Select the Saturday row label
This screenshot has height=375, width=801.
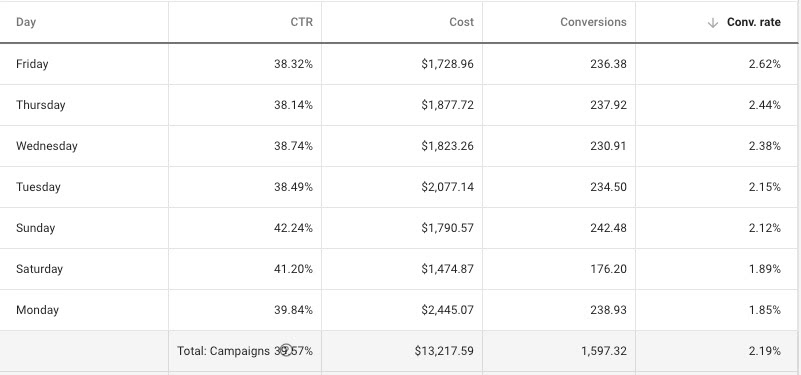point(39,269)
